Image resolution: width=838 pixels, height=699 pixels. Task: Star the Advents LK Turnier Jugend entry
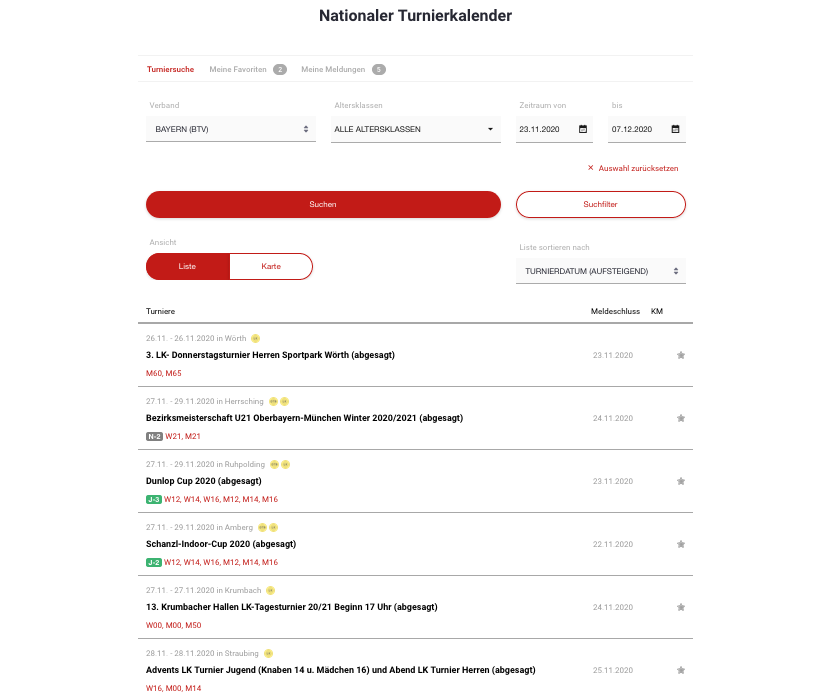pyautogui.click(x=681, y=670)
